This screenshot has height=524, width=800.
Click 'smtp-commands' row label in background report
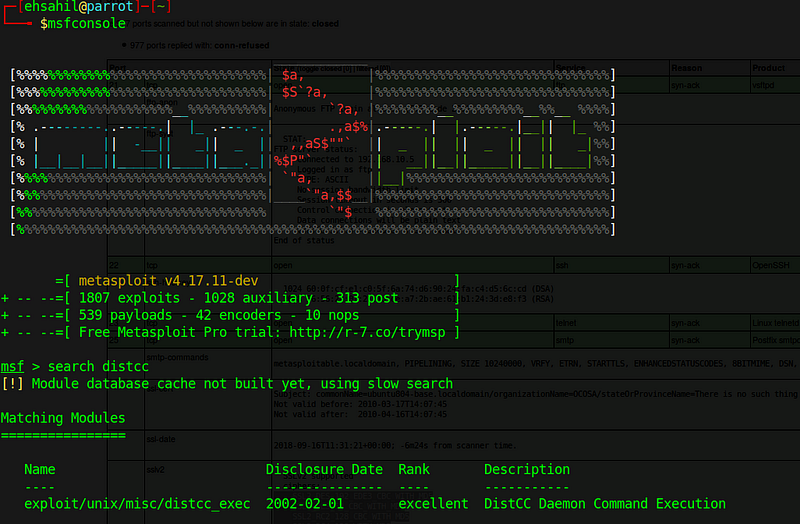click(x=177, y=357)
